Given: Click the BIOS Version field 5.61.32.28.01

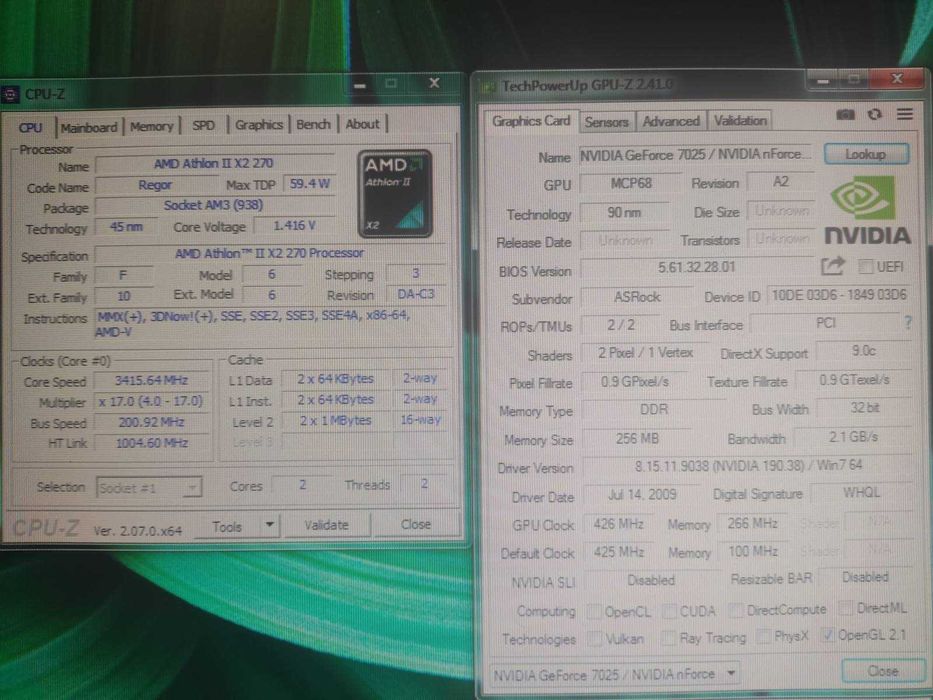Looking at the screenshot, I should tap(696, 267).
